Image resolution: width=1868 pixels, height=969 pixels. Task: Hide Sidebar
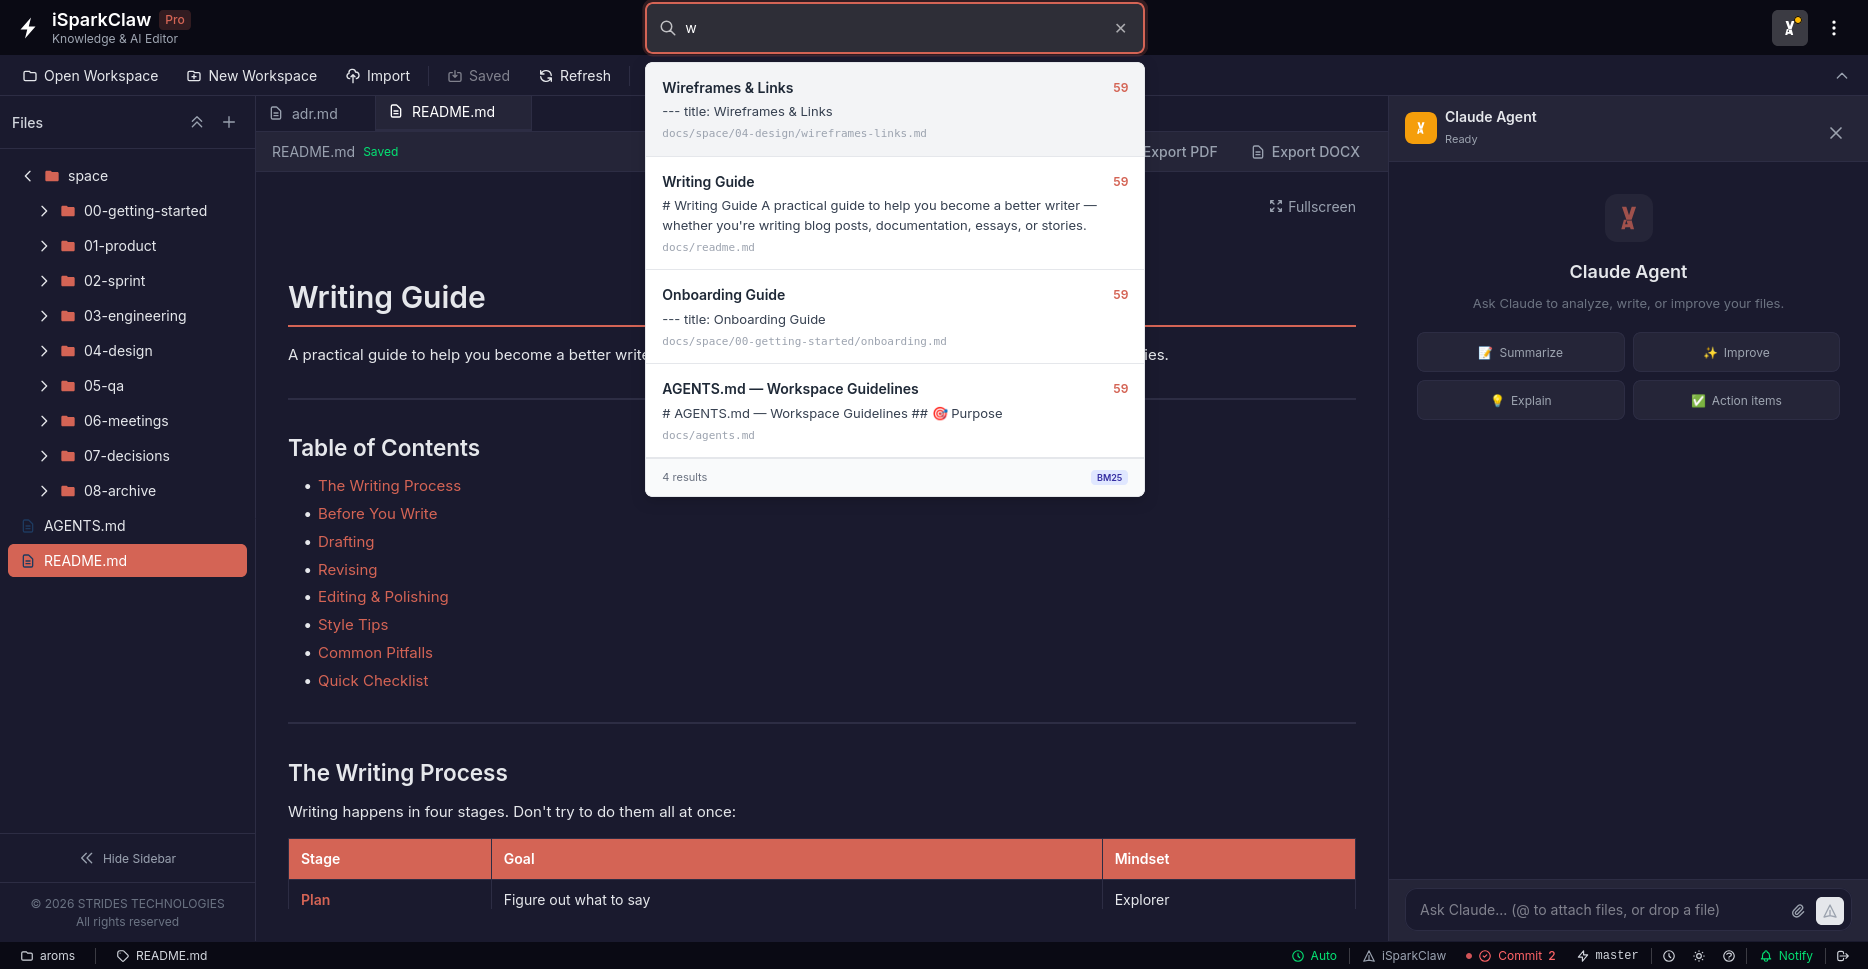[x=128, y=859]
